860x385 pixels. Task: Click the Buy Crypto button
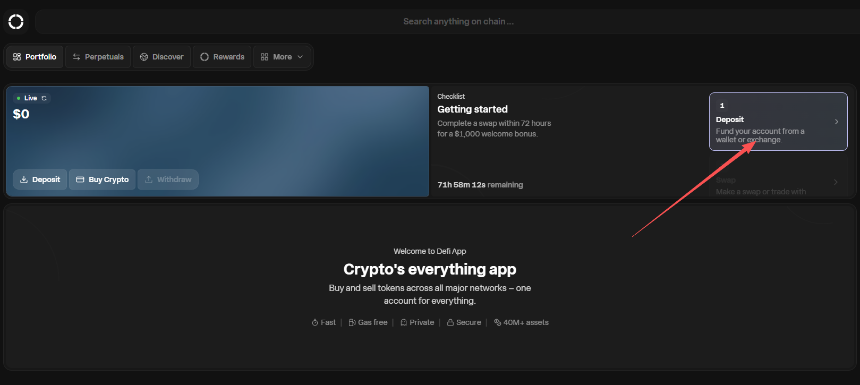102,179
